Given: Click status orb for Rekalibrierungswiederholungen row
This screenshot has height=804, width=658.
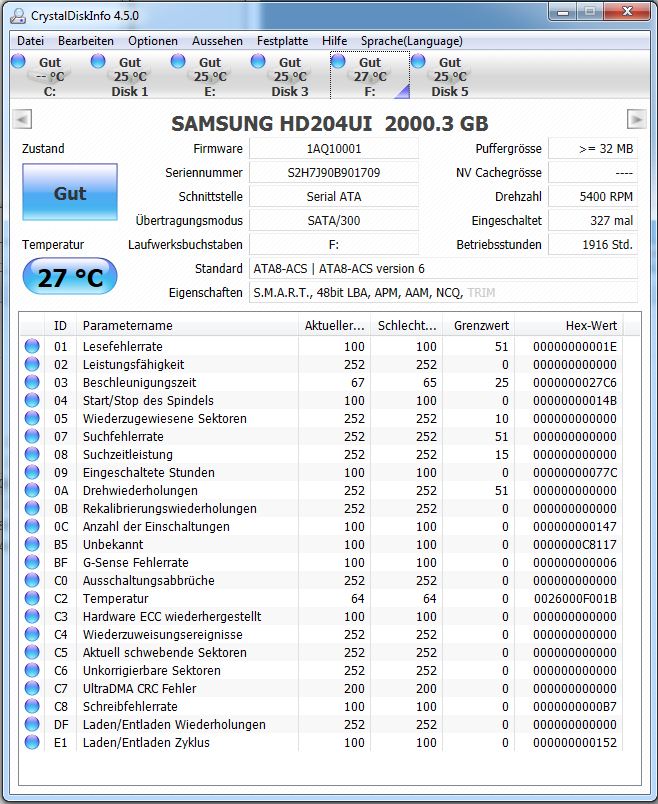Looking at the screenshot, I should pyautogui.click(x=32, y=508).
